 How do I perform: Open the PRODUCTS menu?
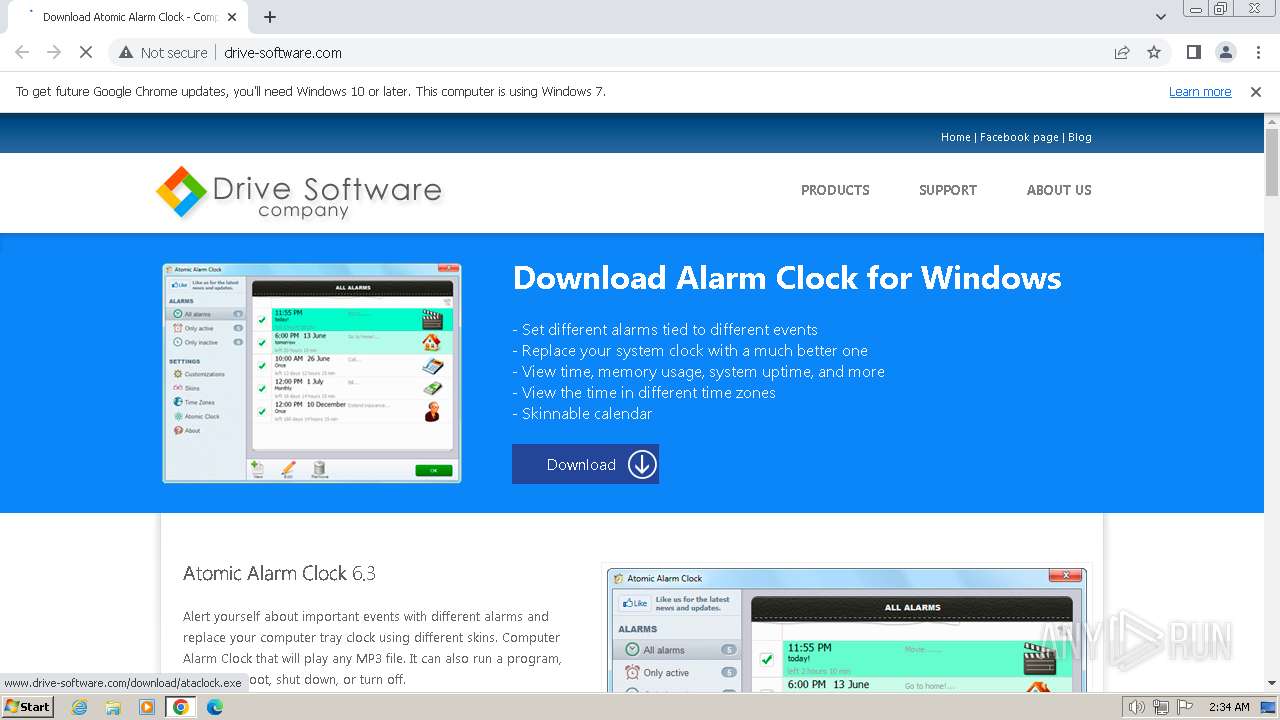[x=835, y=190]
